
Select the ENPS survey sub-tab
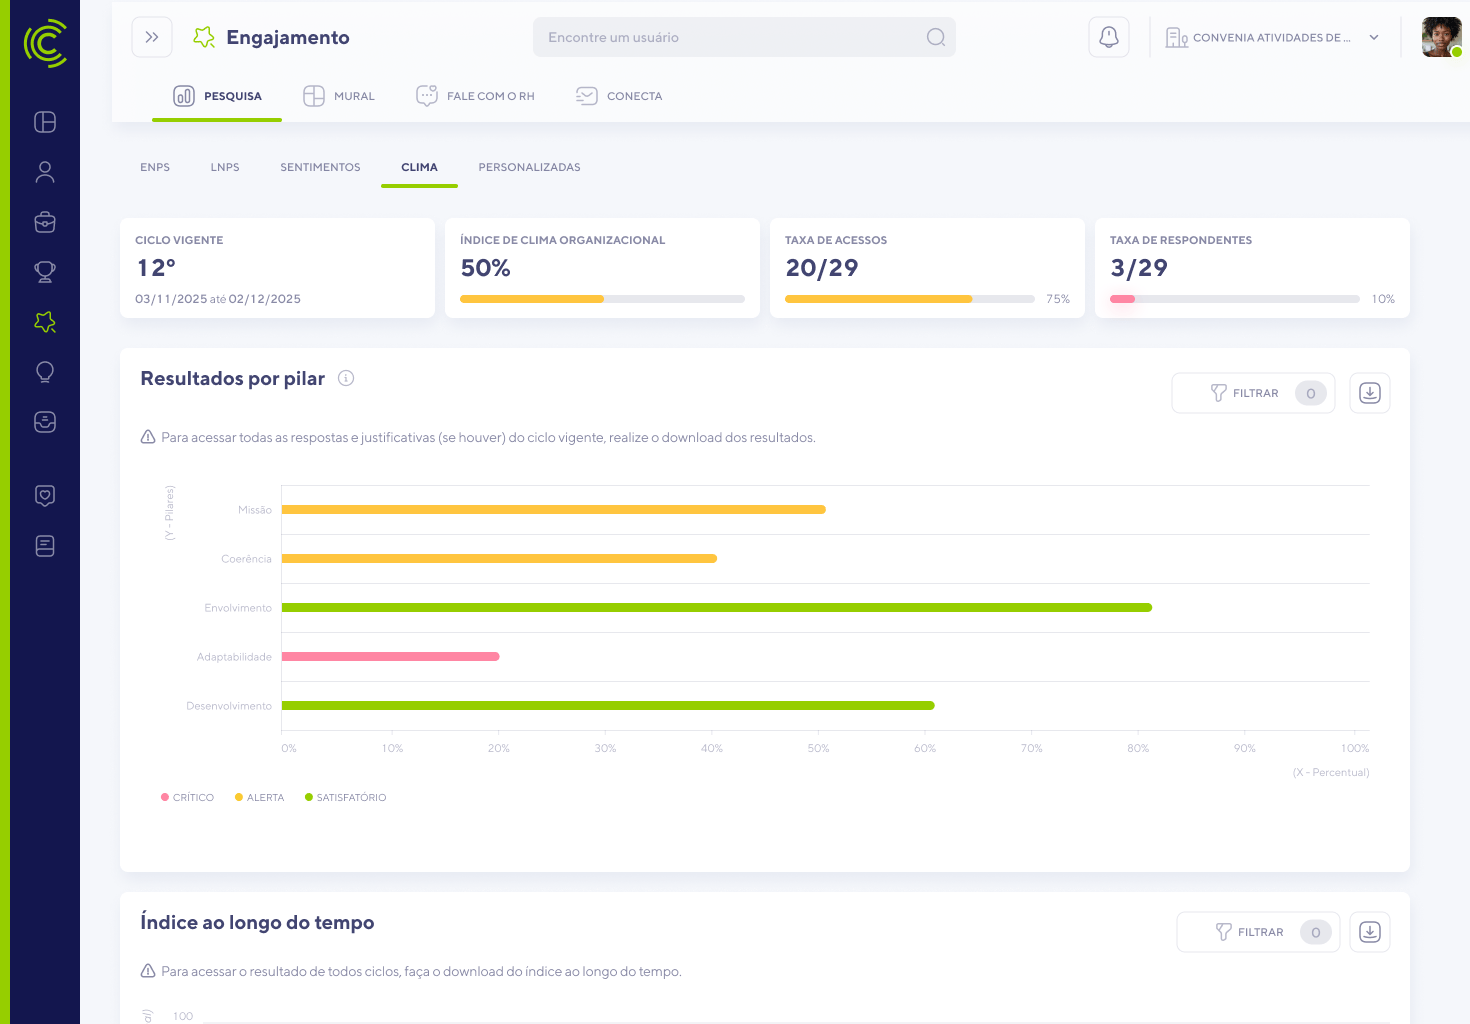point(155,167)
